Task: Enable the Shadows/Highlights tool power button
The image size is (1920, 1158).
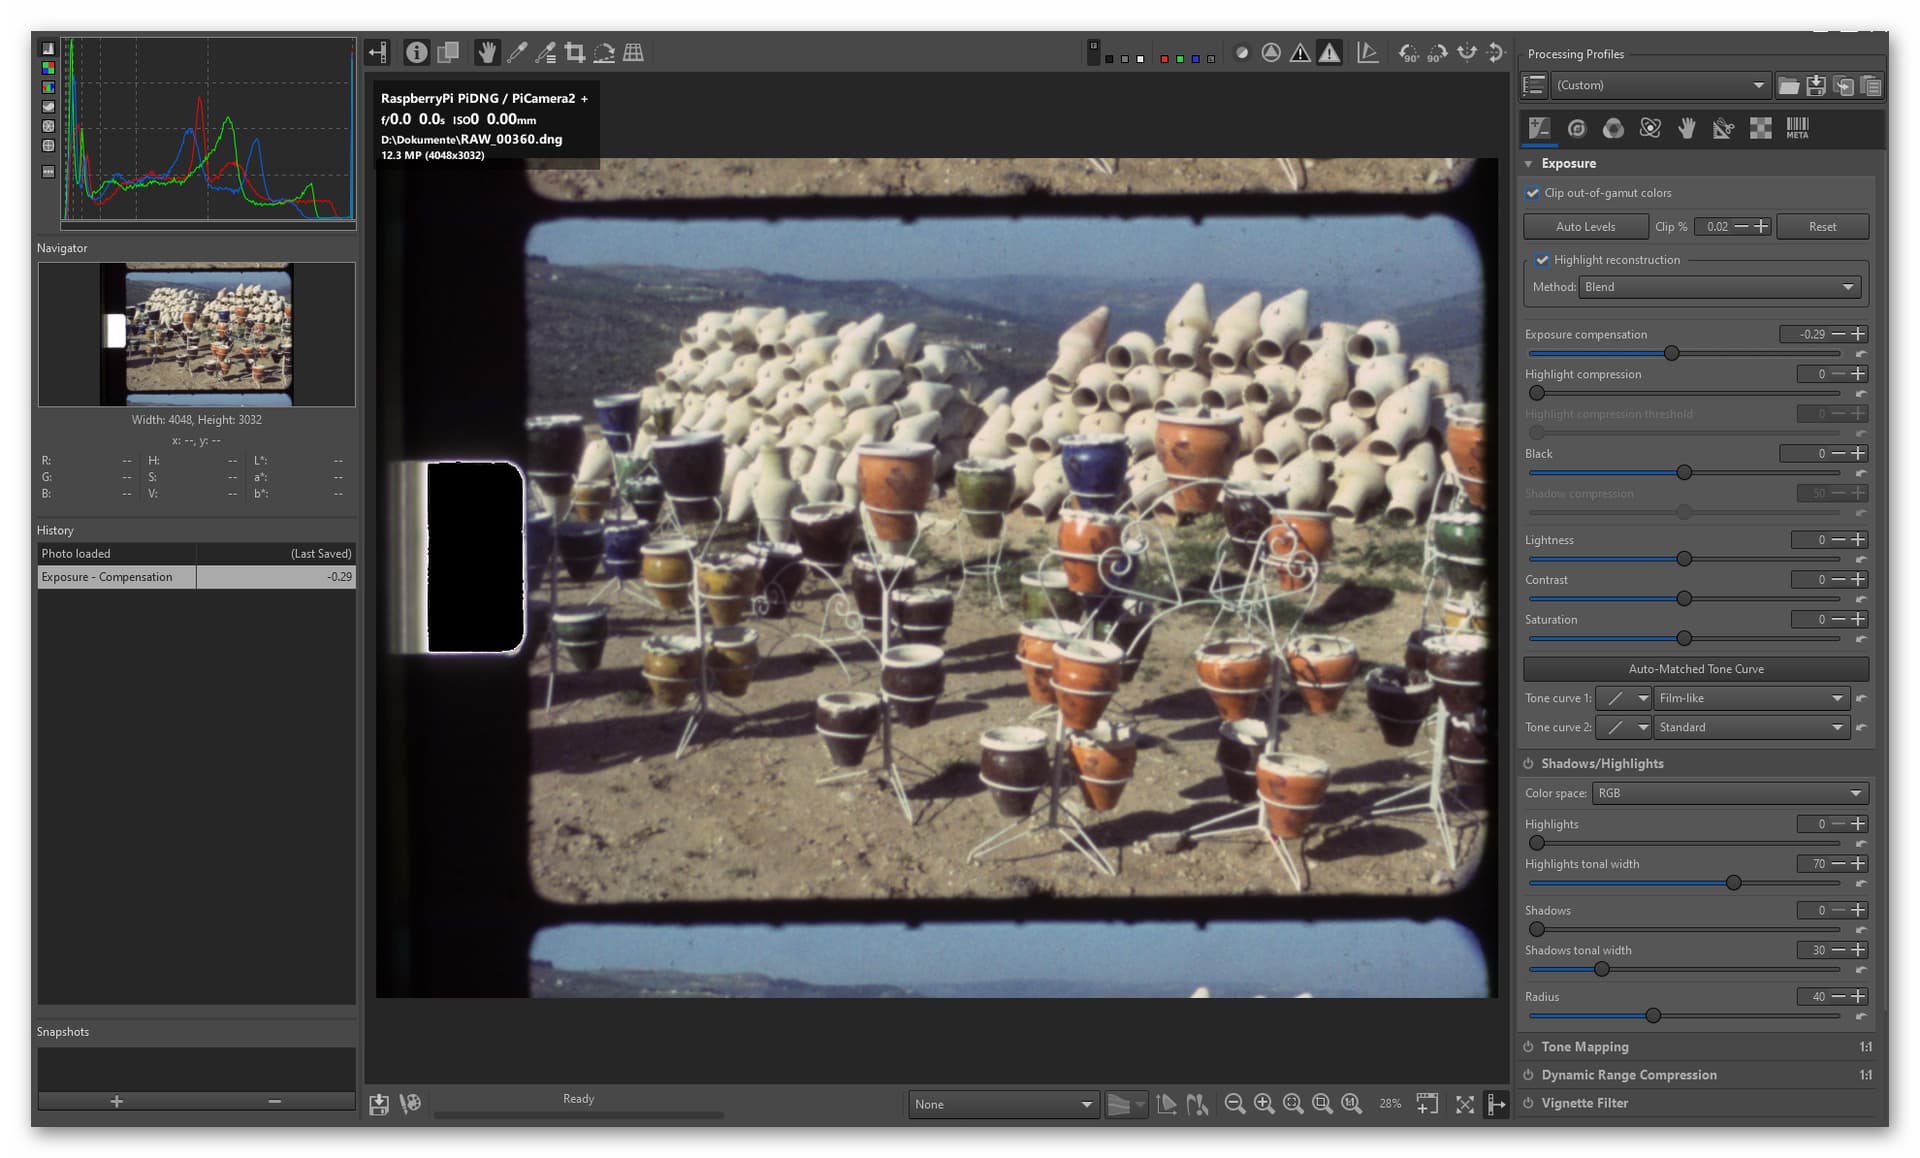Action: [x=1528, y=764]
